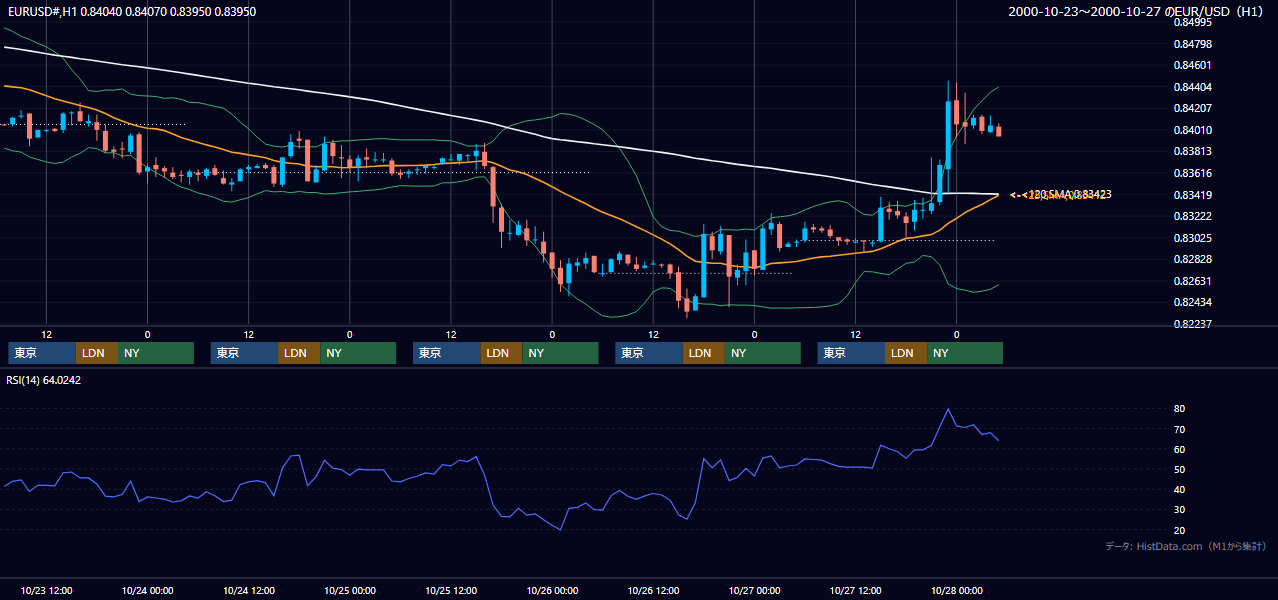
Task: Pick the RSI 40 scale value
Action: (x=1180, y=490)
